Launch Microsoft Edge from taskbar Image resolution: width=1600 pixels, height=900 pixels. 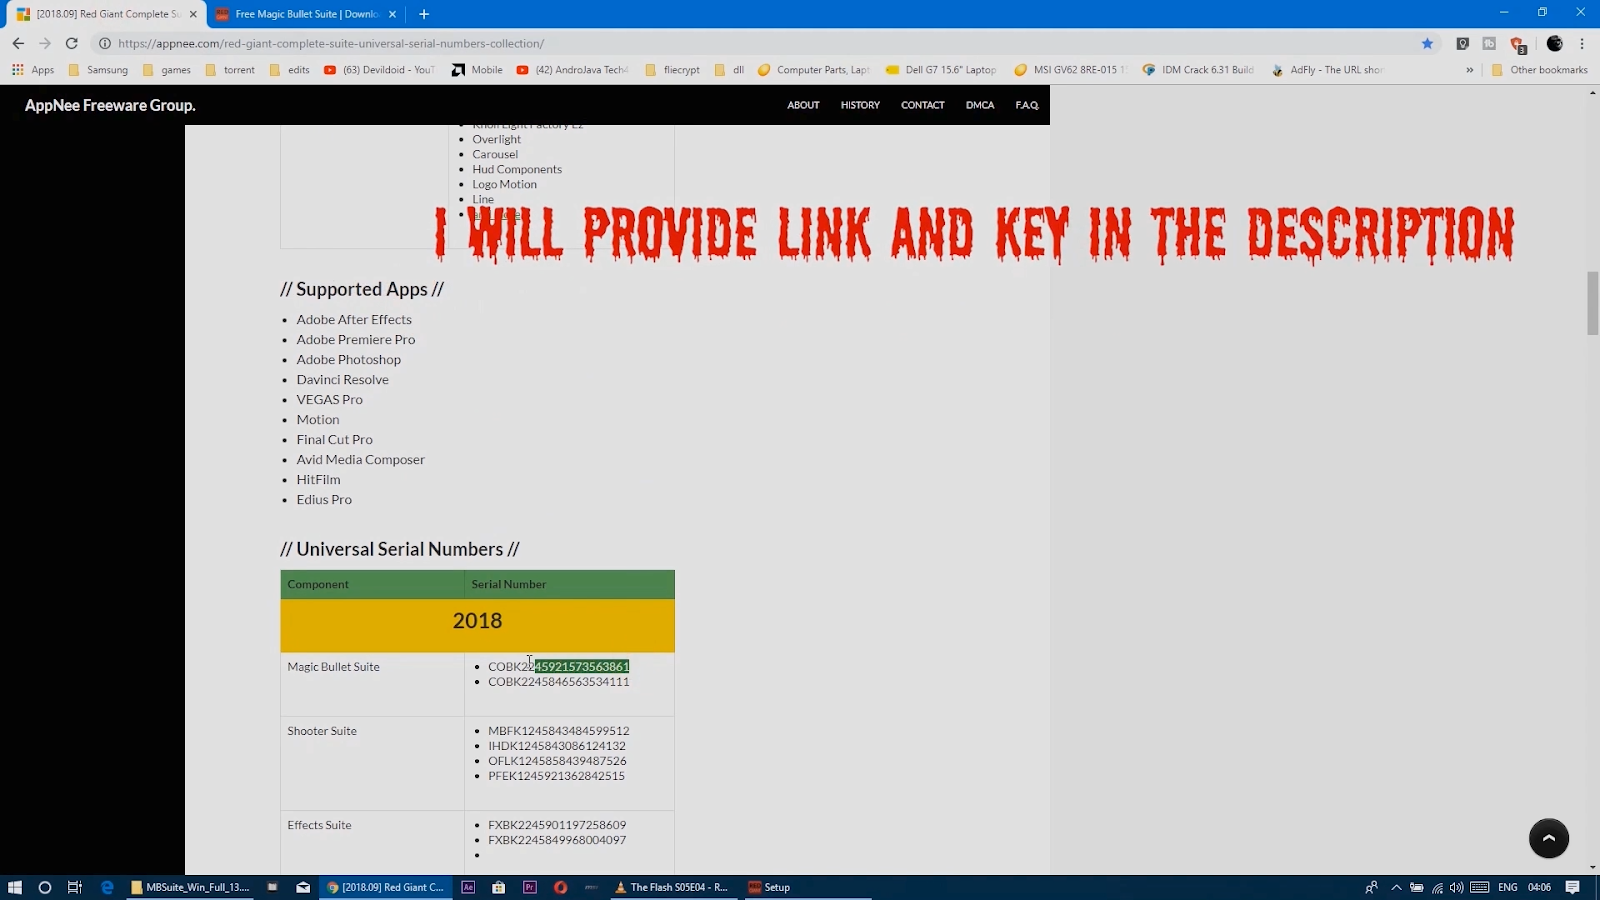[x=107, y=887]
